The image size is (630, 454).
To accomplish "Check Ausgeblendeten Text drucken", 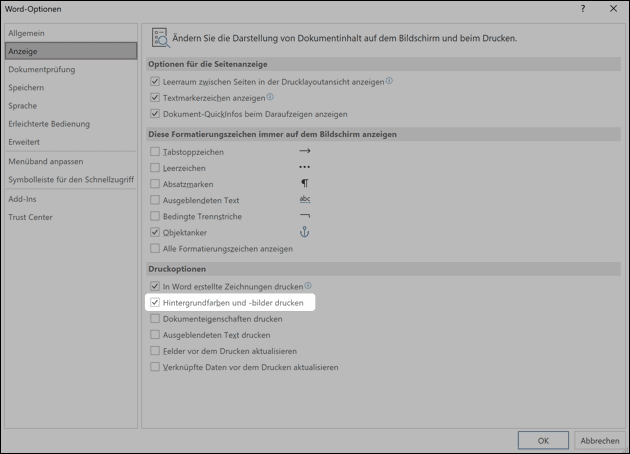I will click(155, 335).
